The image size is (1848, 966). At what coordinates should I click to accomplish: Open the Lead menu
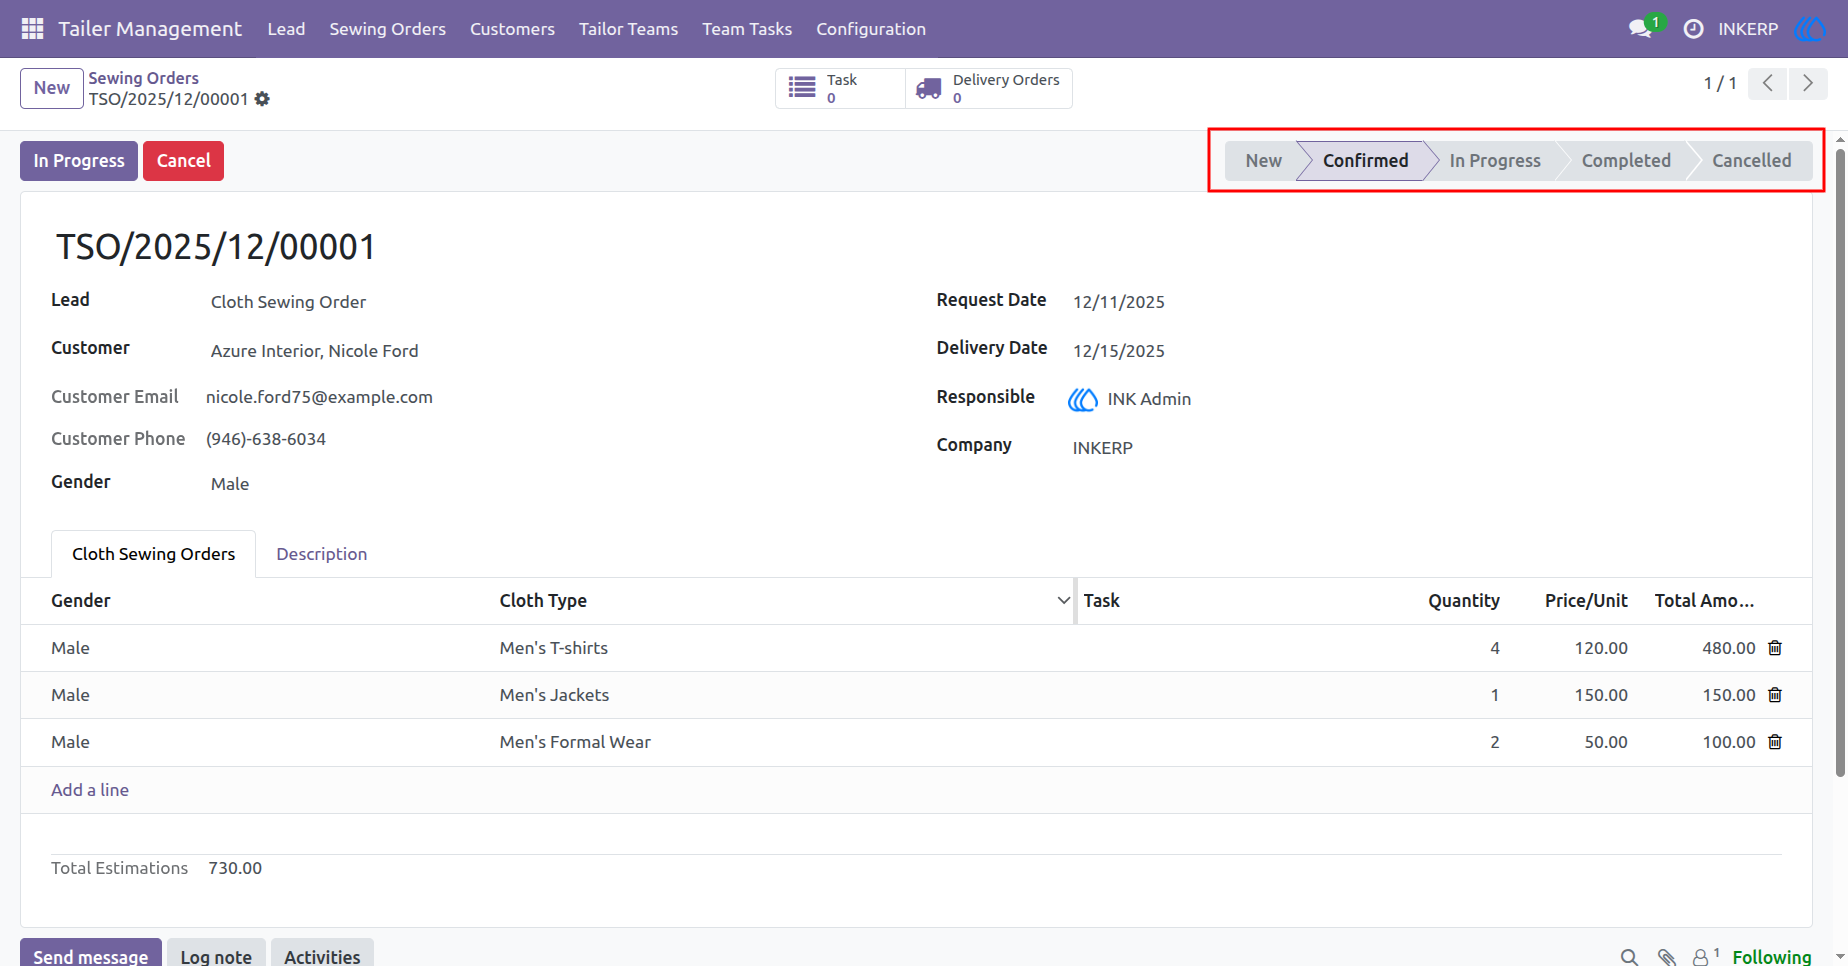(286, 29)
